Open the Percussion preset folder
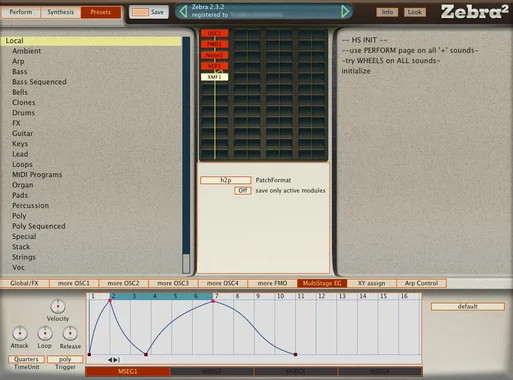513x380 pixels. [x=31, y=206]
